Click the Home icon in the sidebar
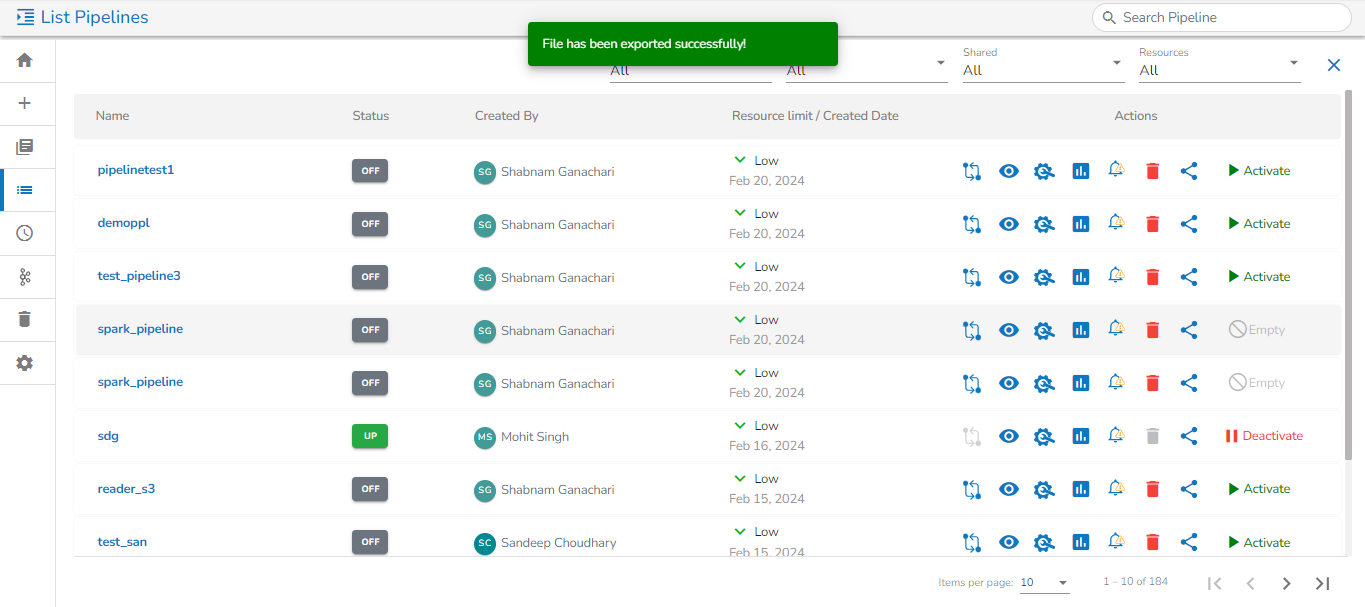The image size is (1365, 607). [x=25, y=60]
